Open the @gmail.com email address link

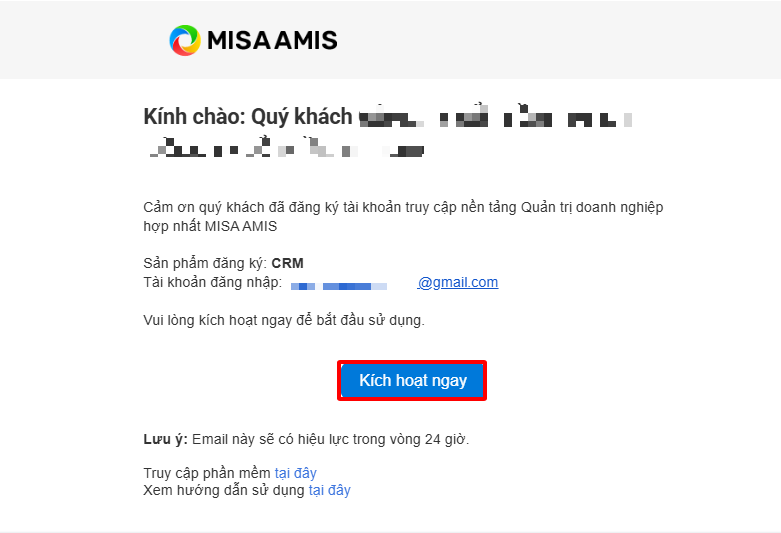pos(458,282)
